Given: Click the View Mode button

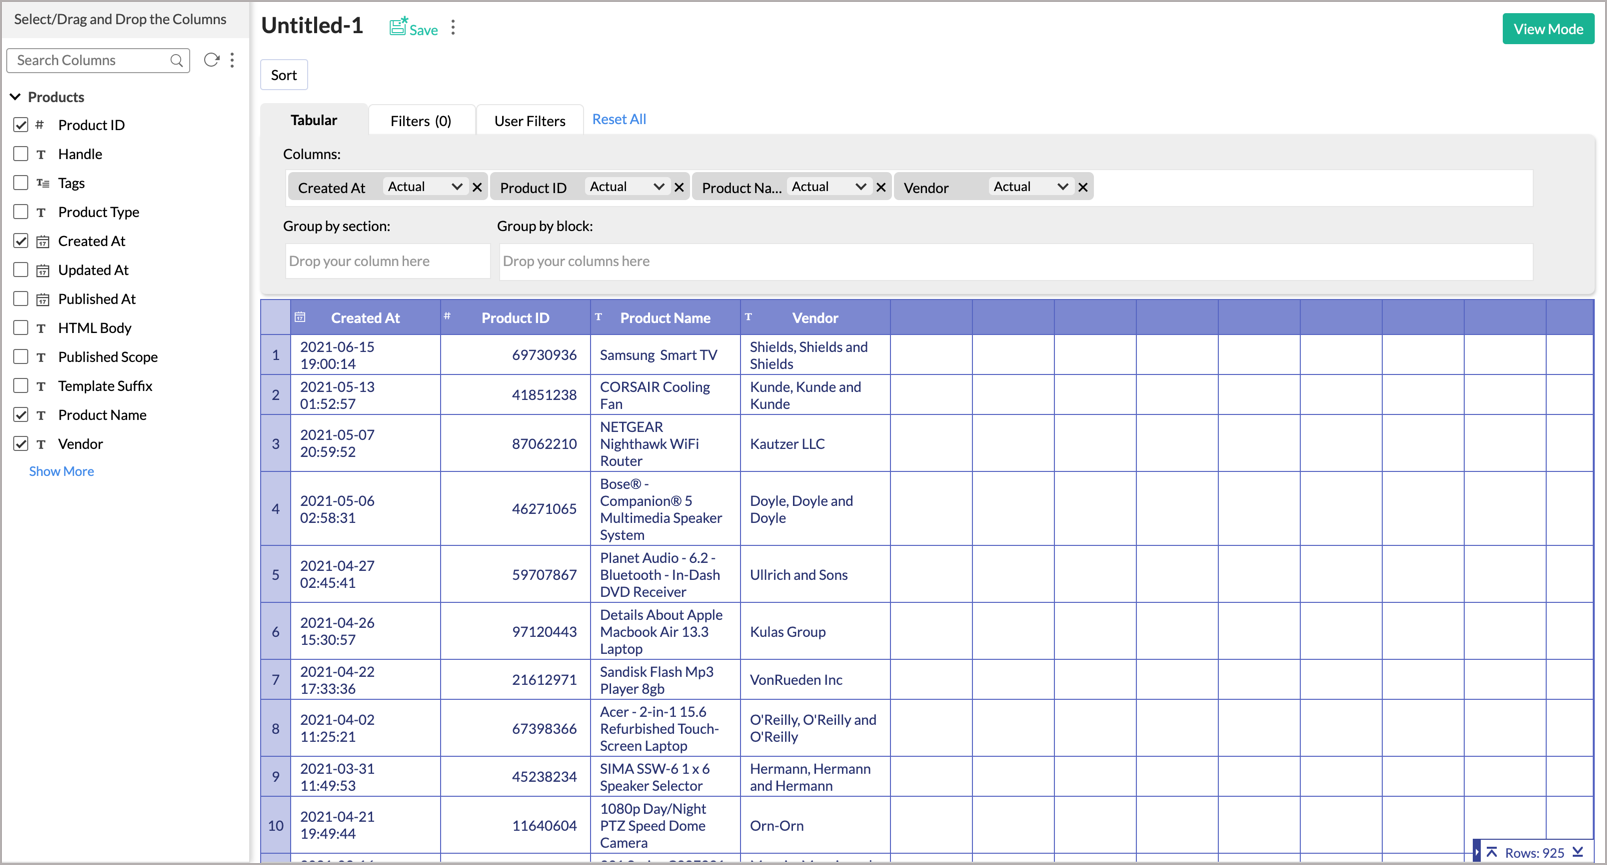Looking at the screenshot, I should (x=1547, y=29).
